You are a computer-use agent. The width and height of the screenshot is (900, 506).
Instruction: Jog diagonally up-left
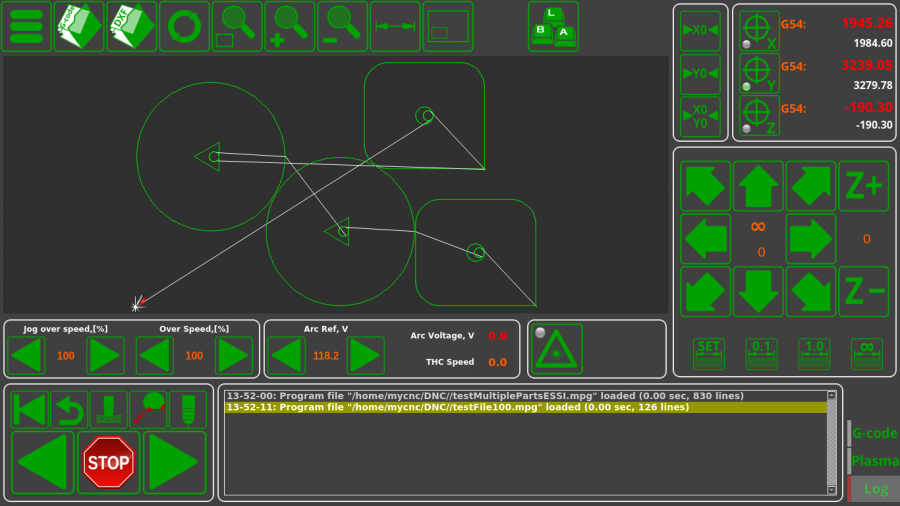[x=705, y=186]
